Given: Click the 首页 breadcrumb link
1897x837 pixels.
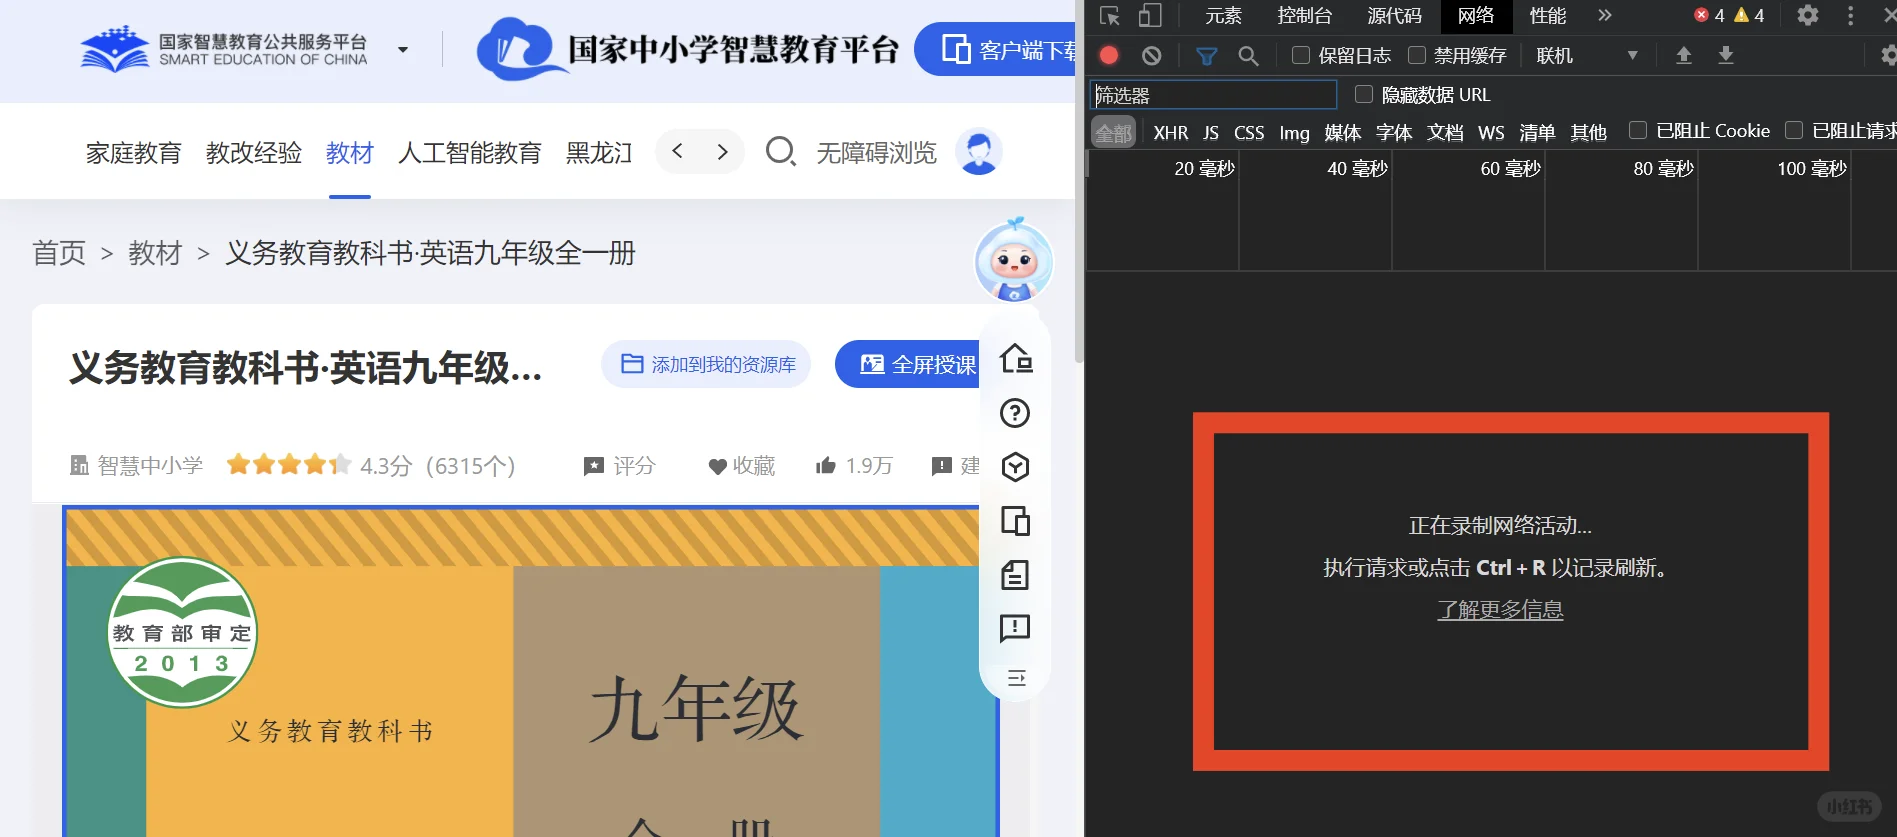Looking at the screenshot, I should (59, 253).
